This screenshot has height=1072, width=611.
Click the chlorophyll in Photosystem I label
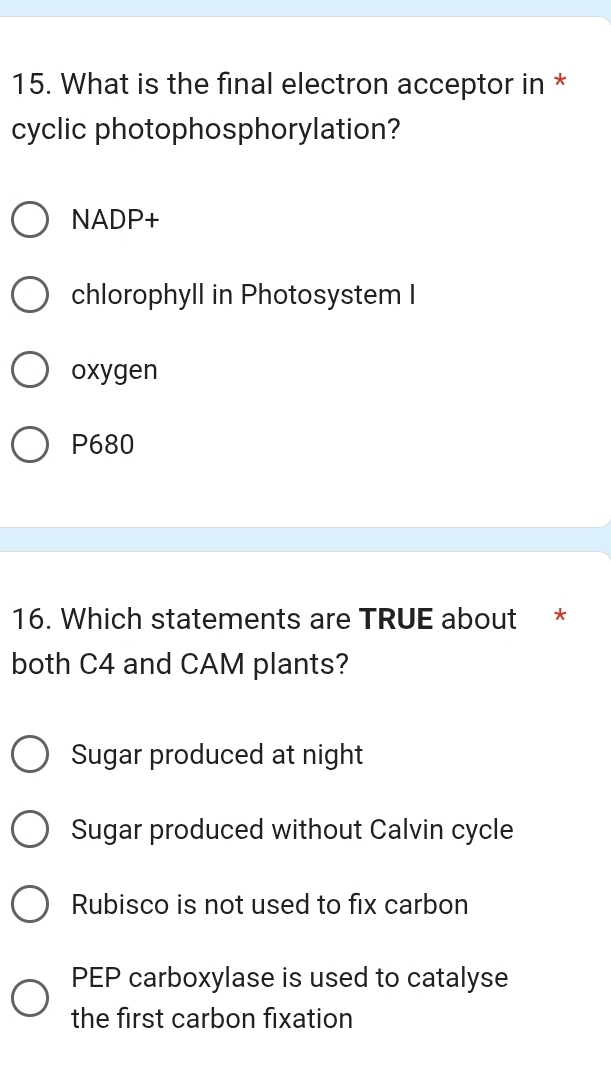tap(242, 294)
